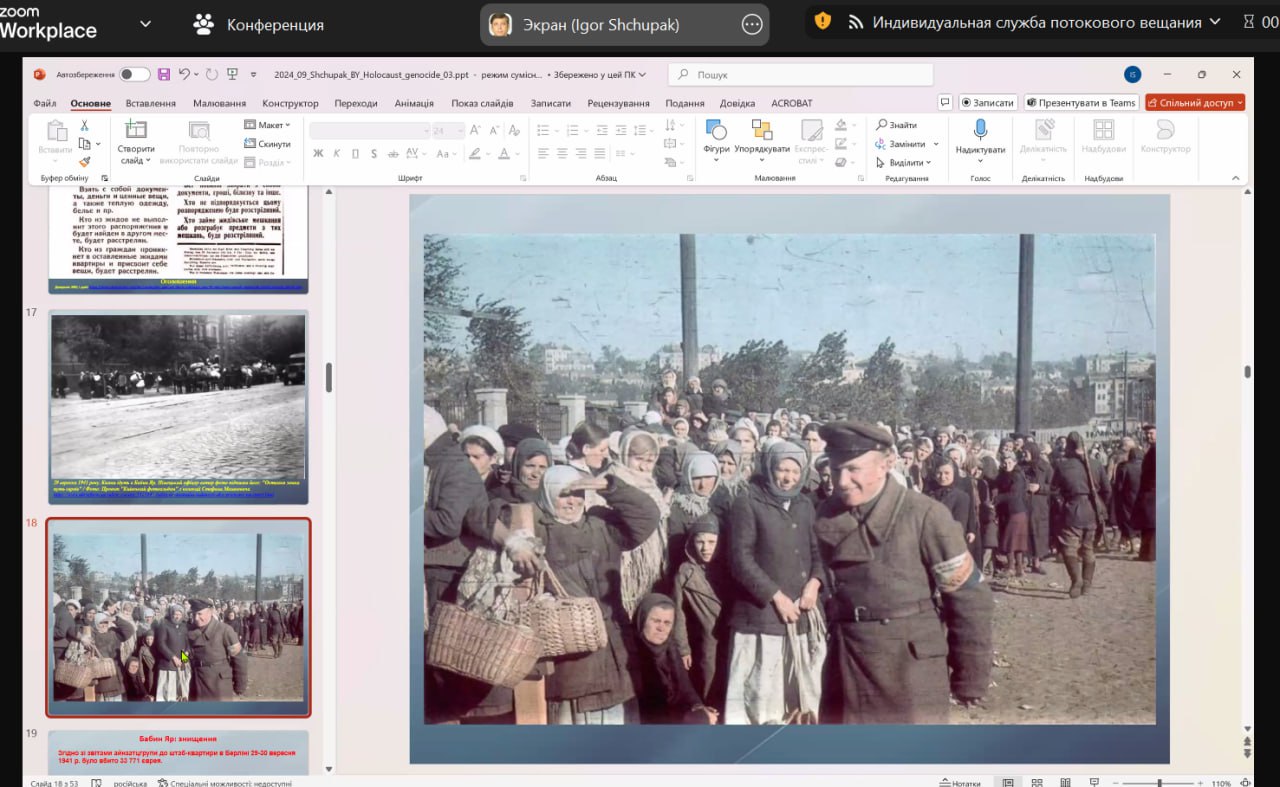
Task: Apply italic with the К button
Action: [x=337, y=153]
